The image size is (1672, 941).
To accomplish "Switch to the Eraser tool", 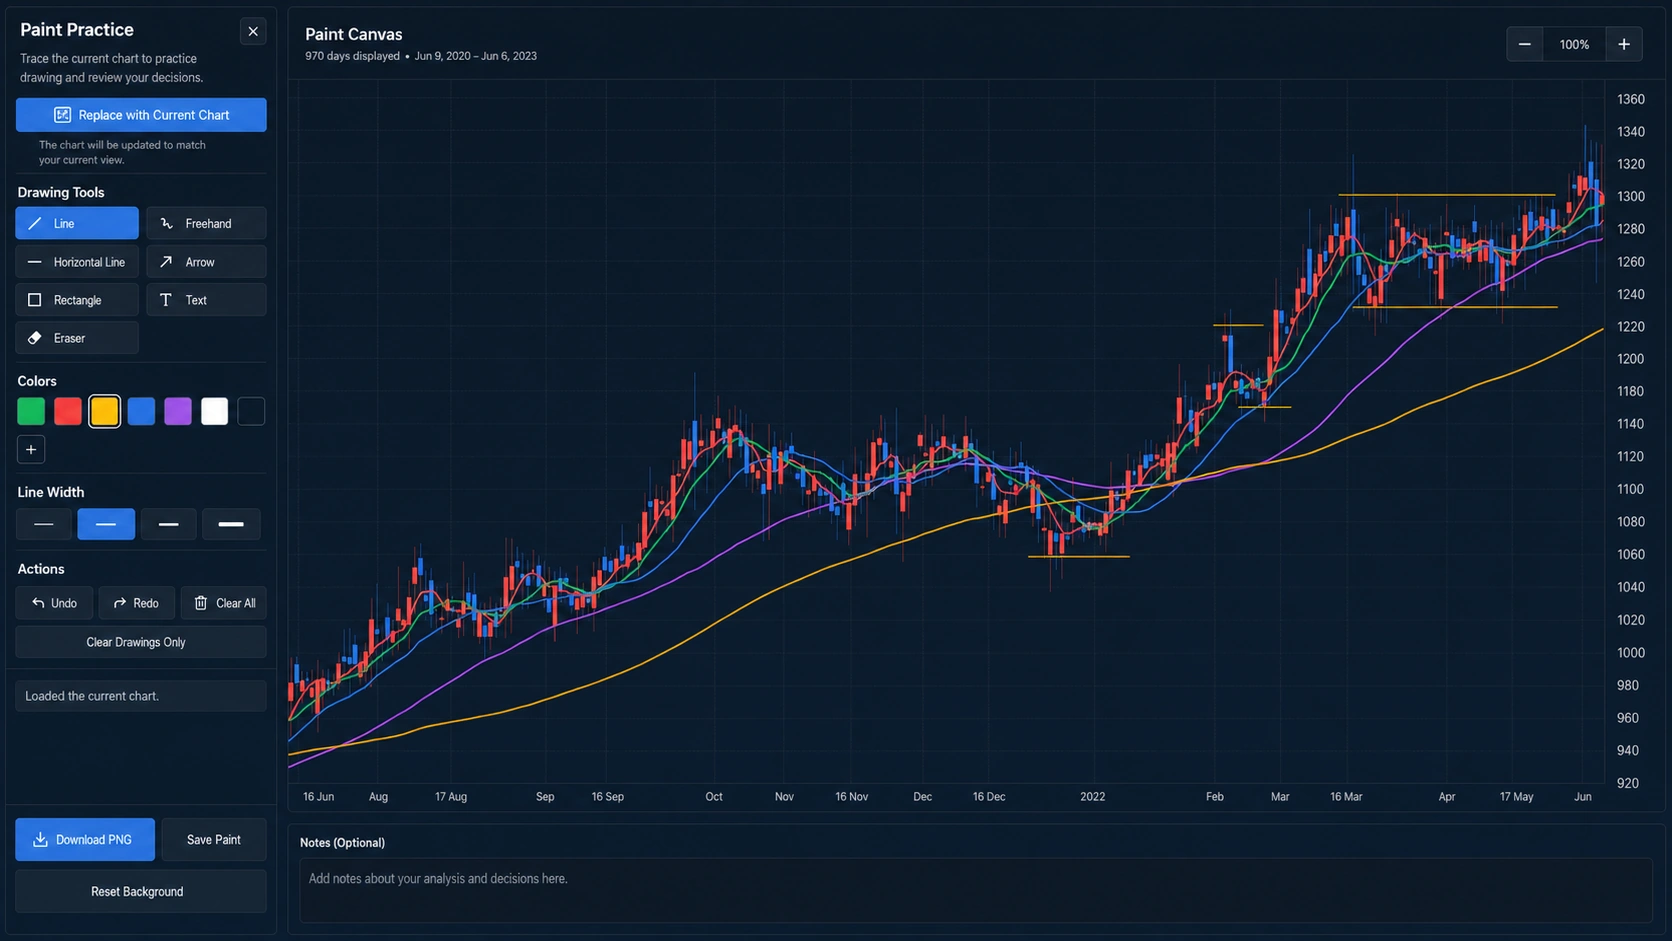I will pos(77,338).
